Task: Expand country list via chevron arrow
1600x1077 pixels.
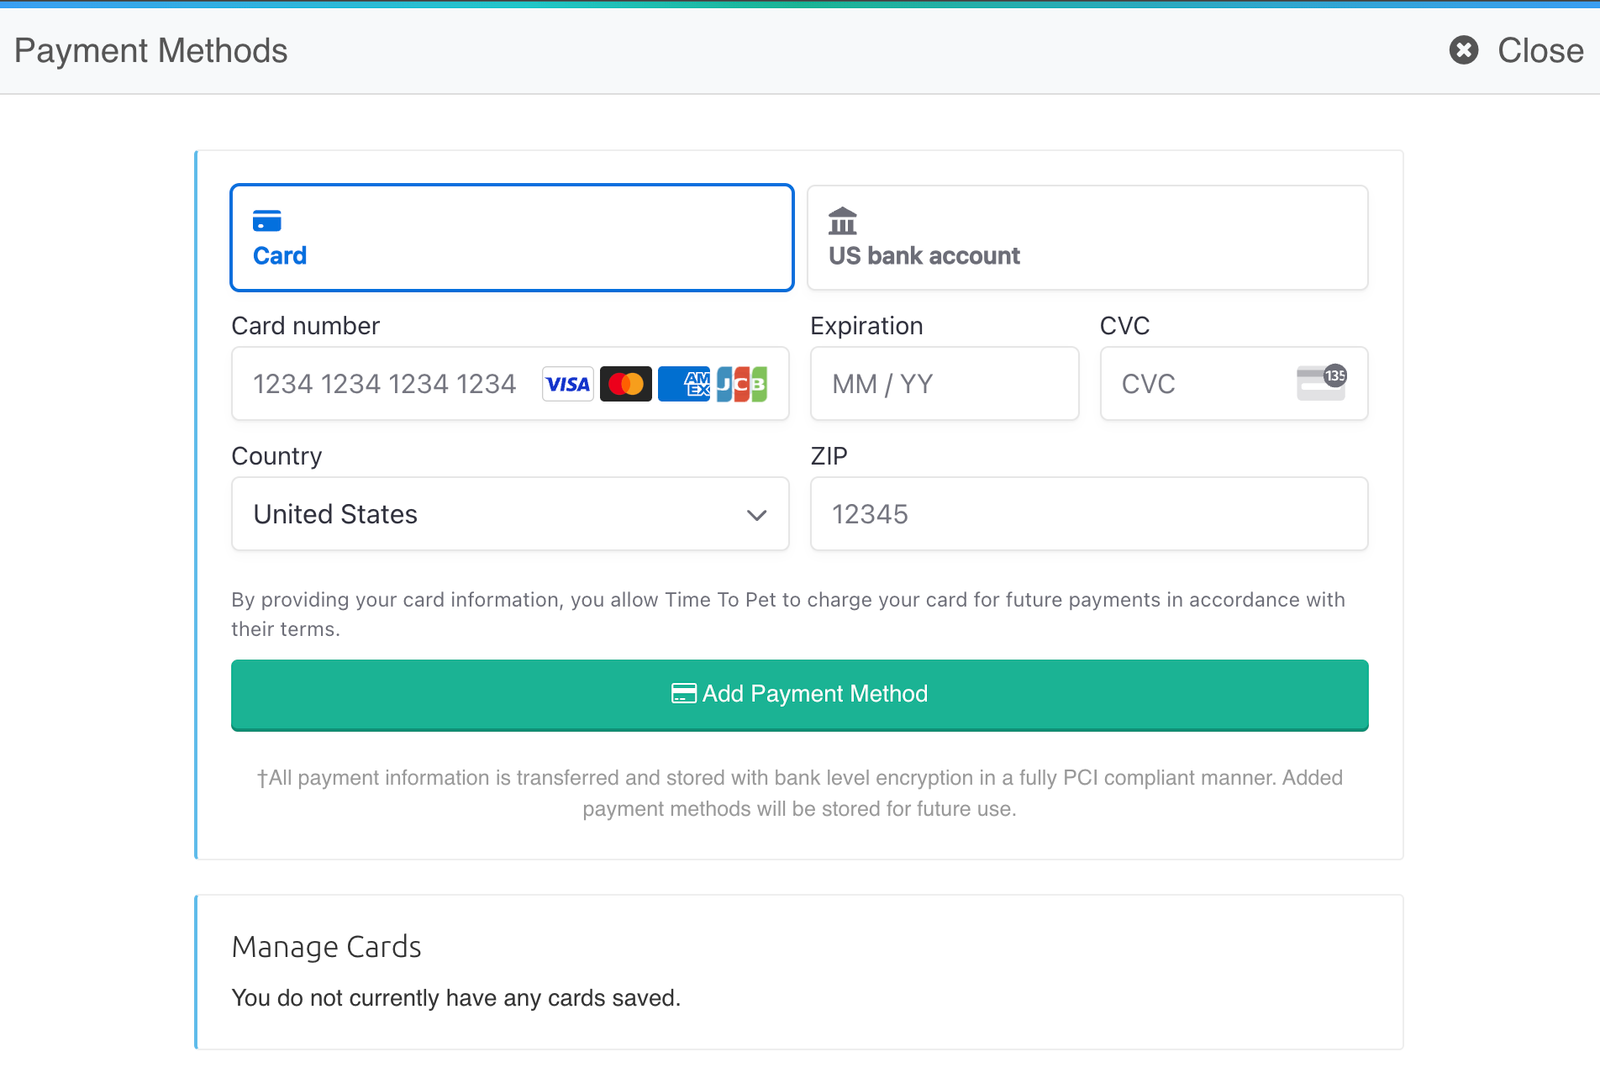Action: tap(757, 515)
